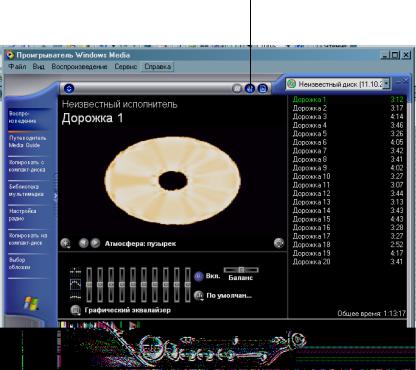
Task: Collapse the left task sidebar arrow
Action: coord(56,196)
